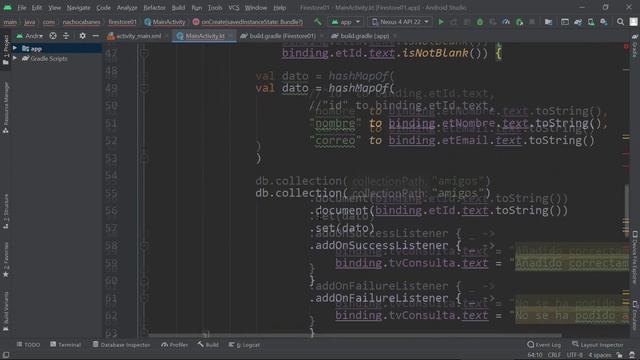This screenshot has height=360, width=640.
Task: Open the Favorites side tool window
Action: click(6, 260)
